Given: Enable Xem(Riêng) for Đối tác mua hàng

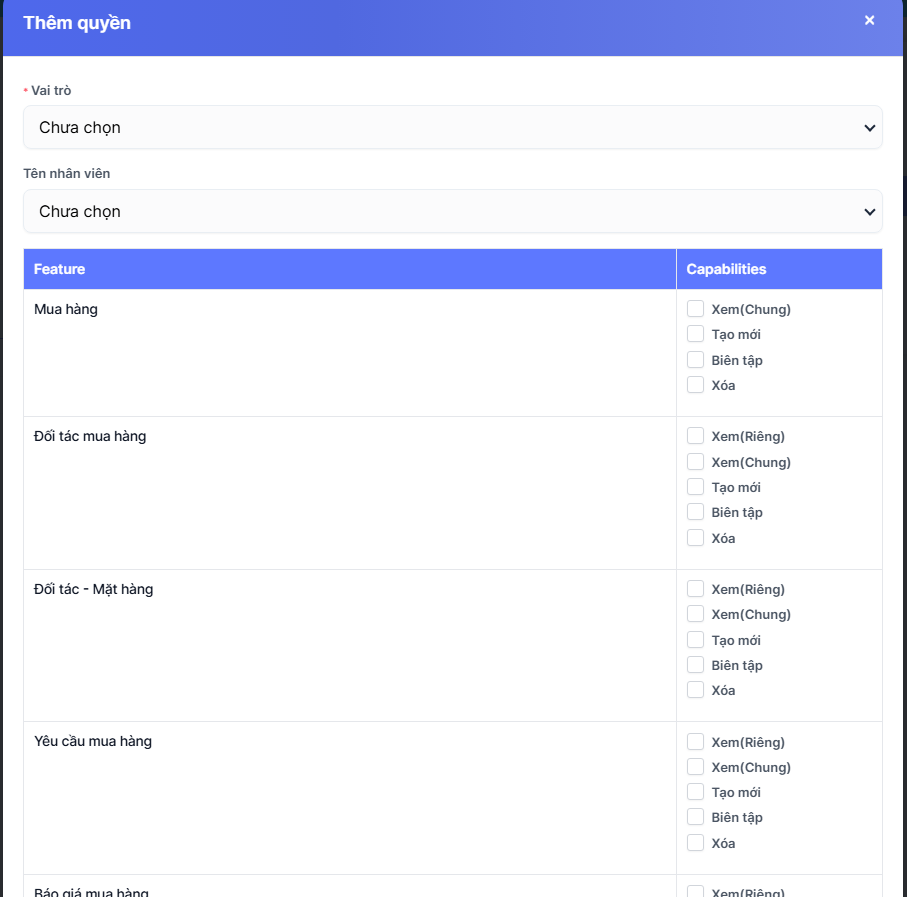Looking at the screenshot, I should 696,436.
